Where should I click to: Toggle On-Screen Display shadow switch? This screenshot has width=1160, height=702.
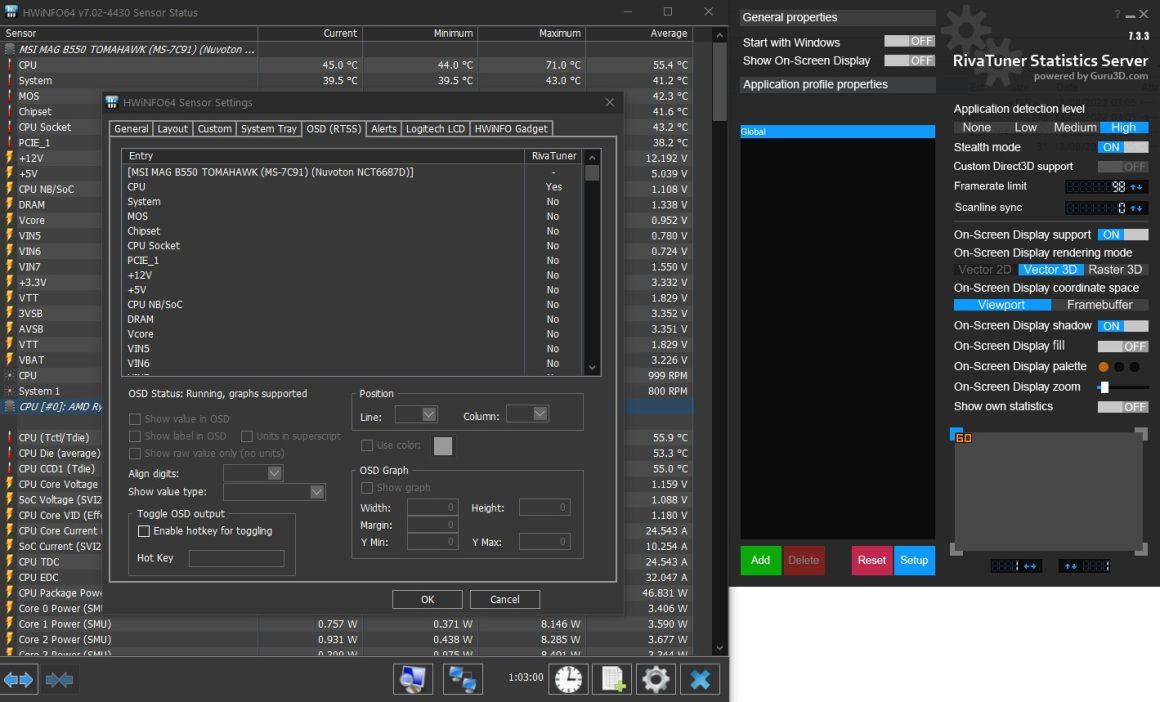point(1123,325)
